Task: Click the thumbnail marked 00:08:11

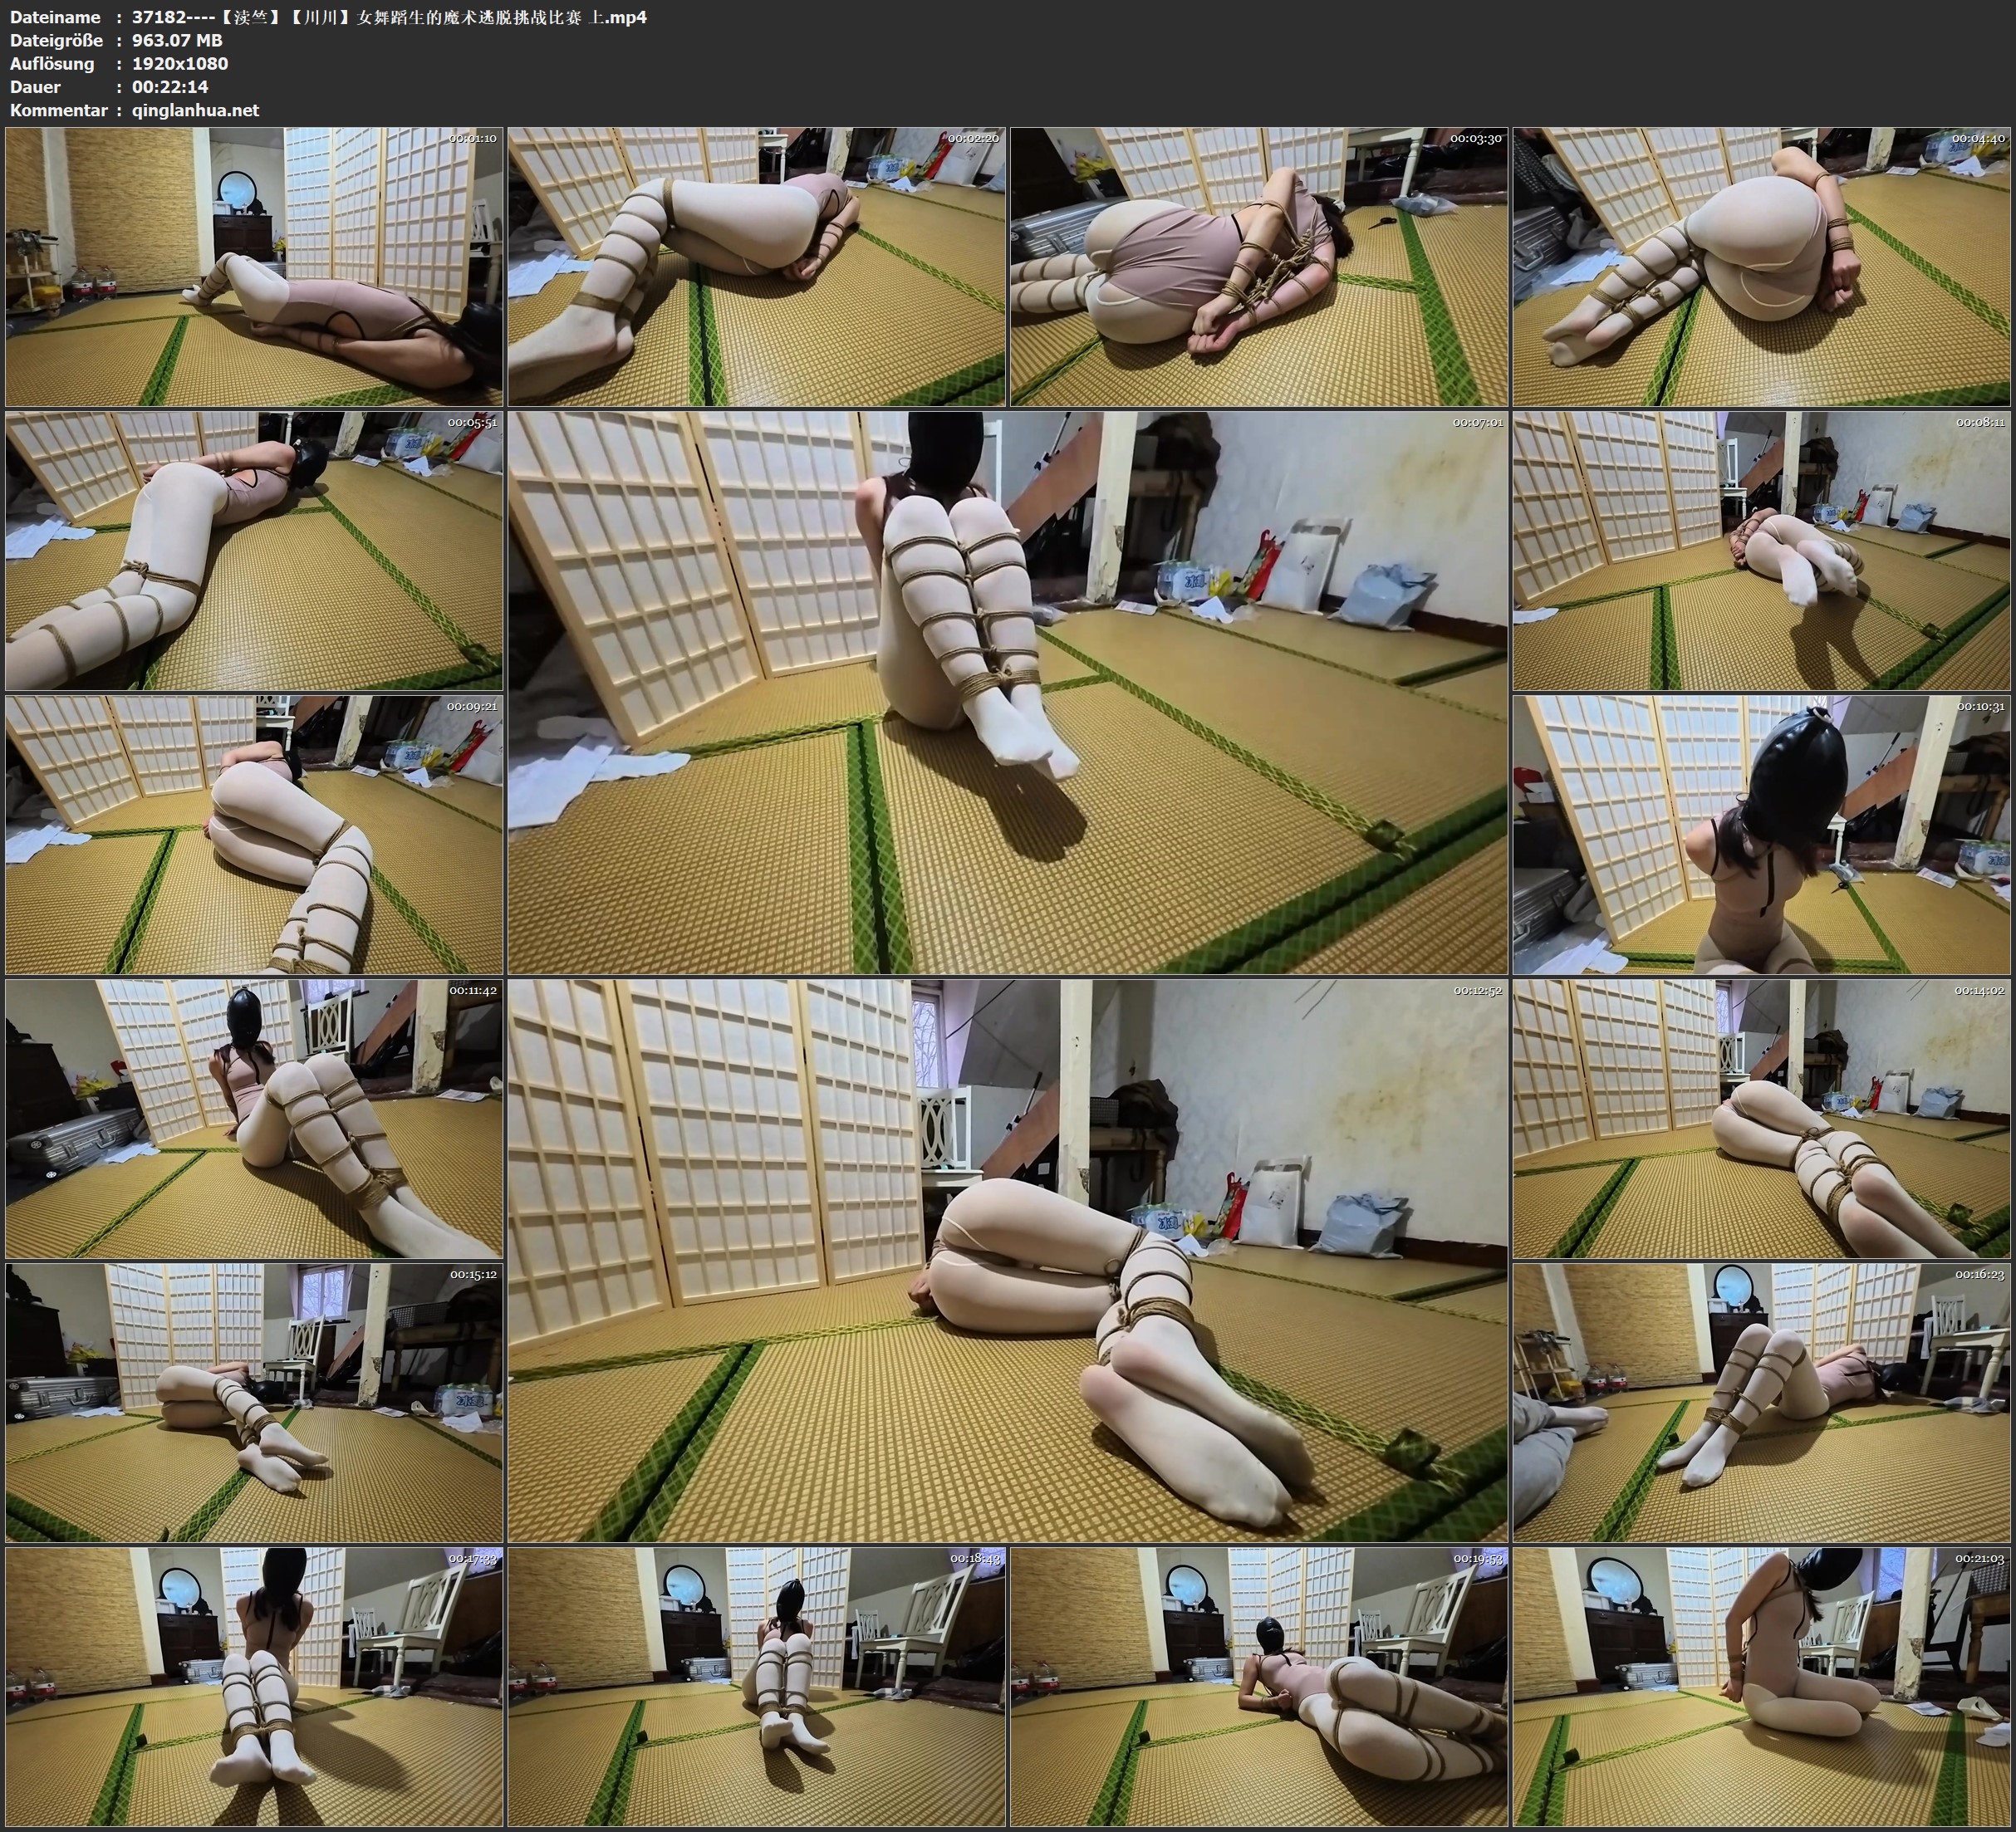Action: point(1761,551)
